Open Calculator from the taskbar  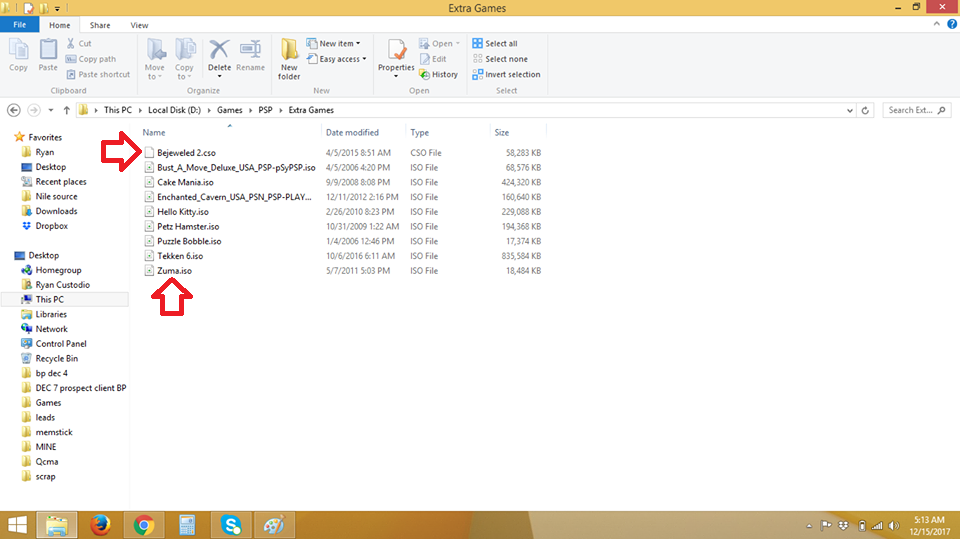(x=187, y=525)
